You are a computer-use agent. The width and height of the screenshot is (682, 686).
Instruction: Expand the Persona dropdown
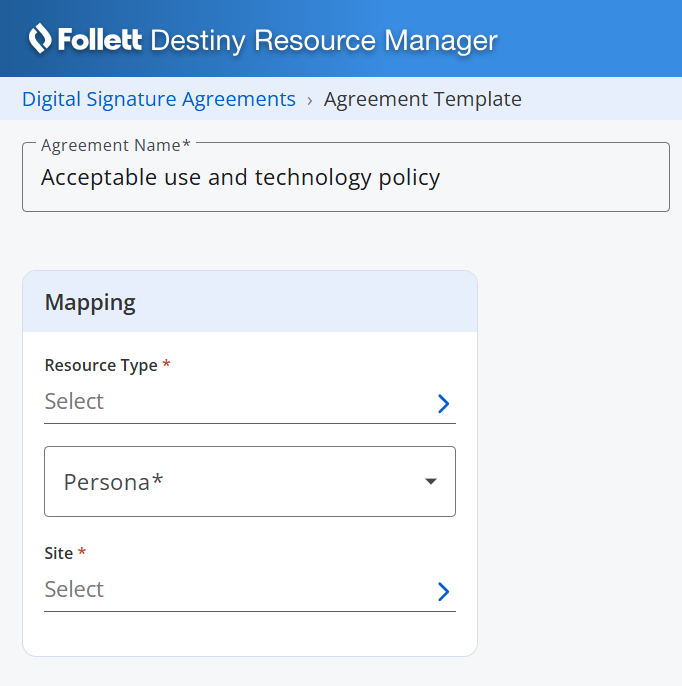pos(250,481)
